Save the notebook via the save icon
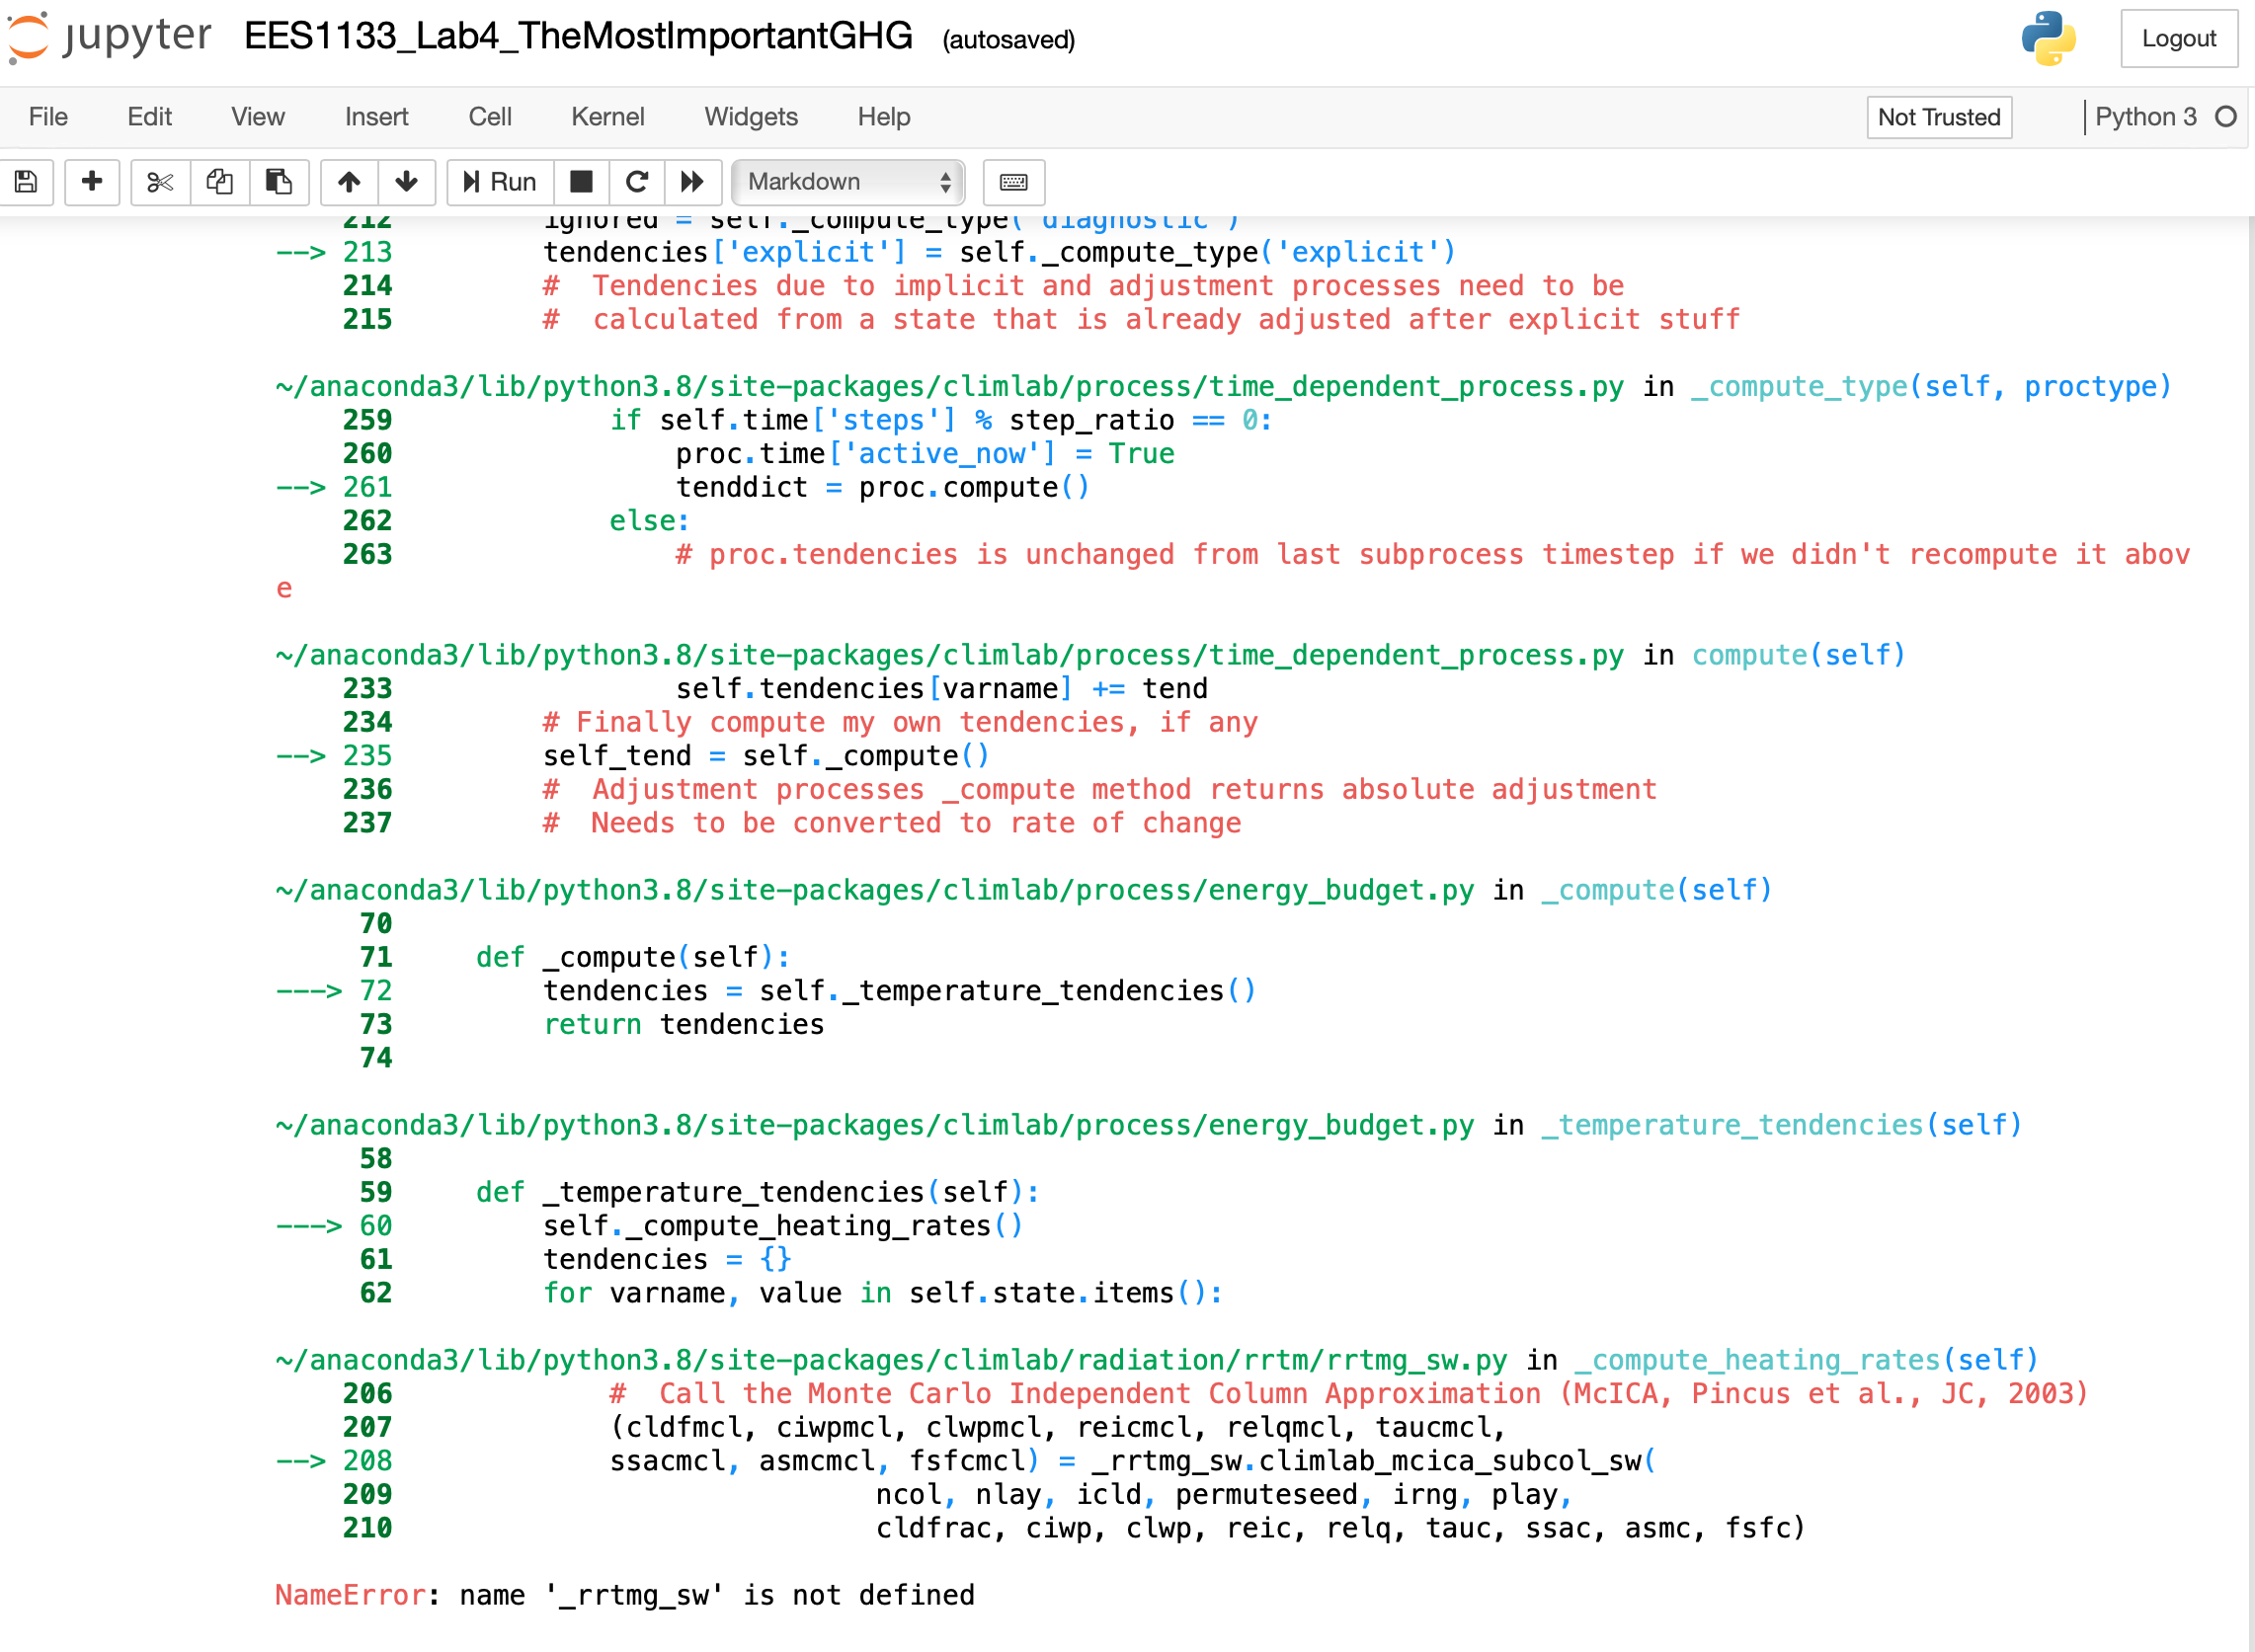Screen dimensions: 2255x1652 point(26,182)
